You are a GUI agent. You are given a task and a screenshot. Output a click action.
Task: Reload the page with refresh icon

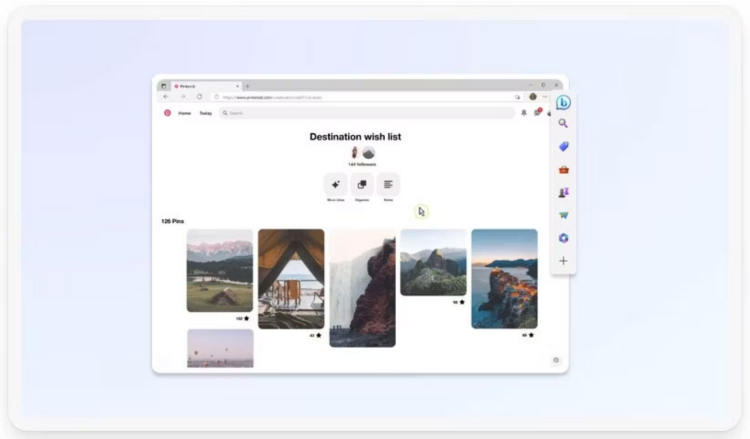199,97
